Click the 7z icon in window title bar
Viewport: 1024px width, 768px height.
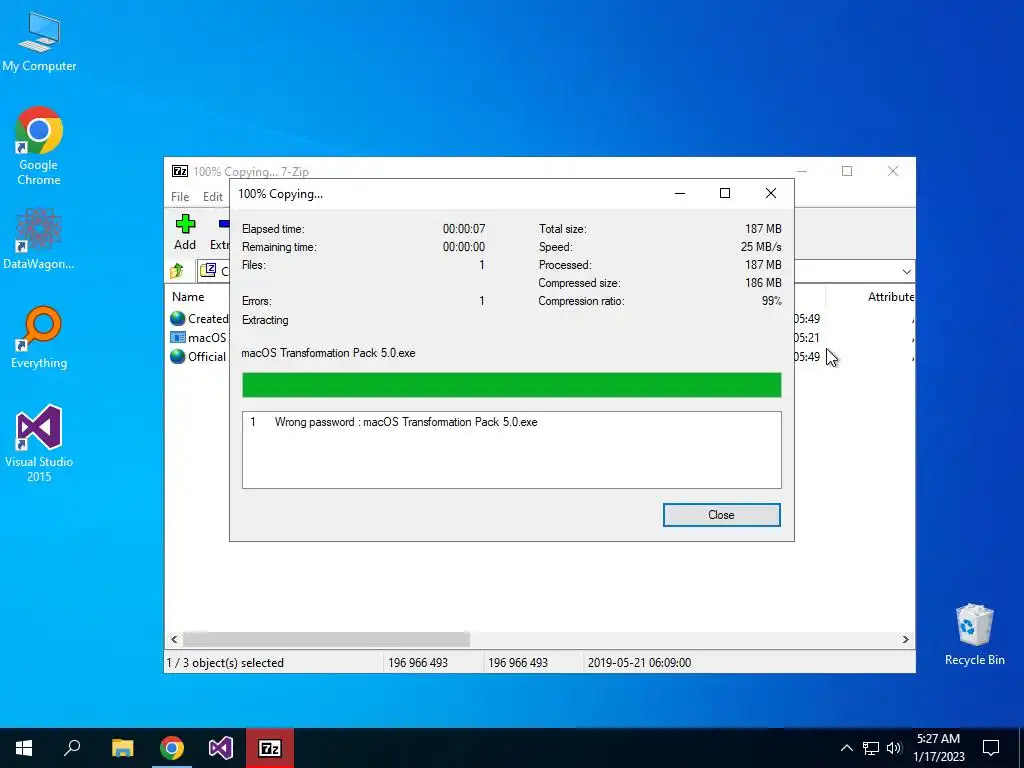(x=180, y=171)
